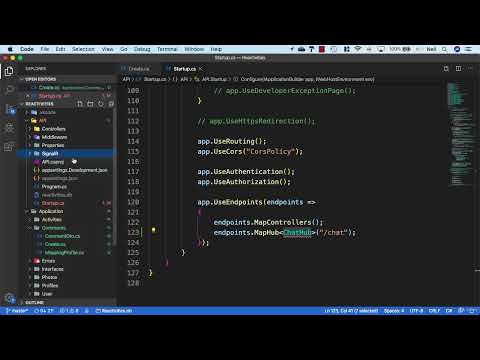Screen dimensions: 480x360
Task: Click the master branch in status bar
Action: (17, 311)
